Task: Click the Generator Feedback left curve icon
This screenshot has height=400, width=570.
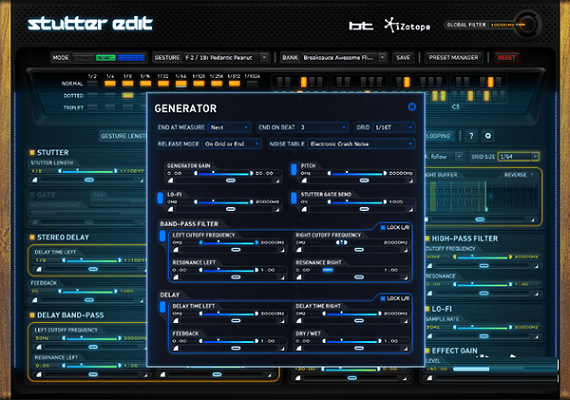Action: pos(176,348)
